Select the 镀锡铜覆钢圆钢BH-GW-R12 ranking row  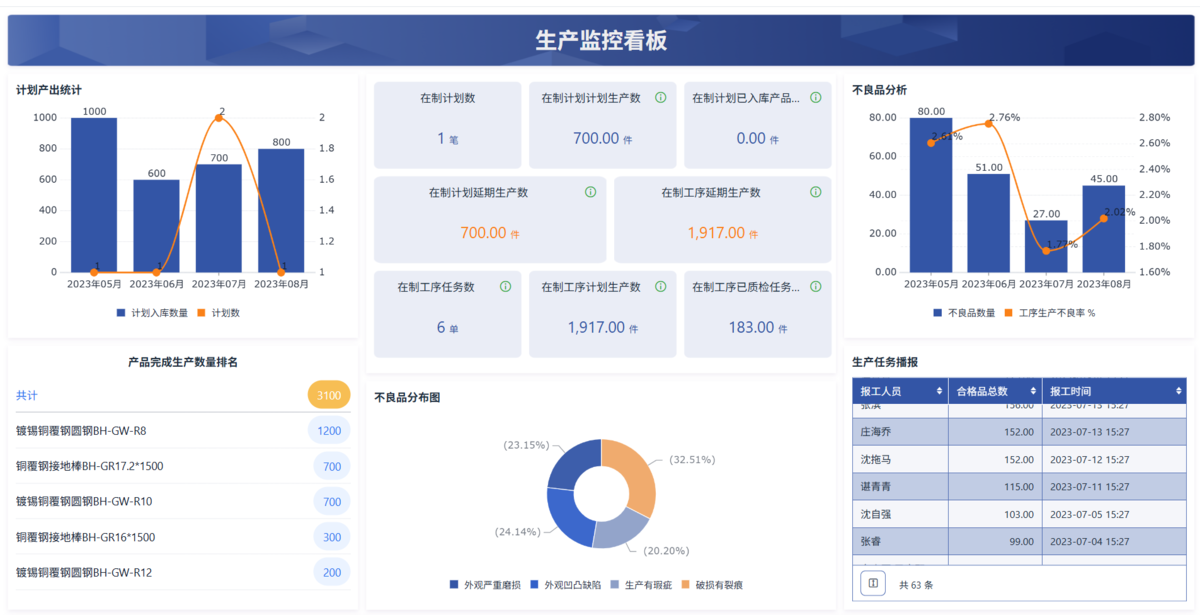click(x=183, y=573)
